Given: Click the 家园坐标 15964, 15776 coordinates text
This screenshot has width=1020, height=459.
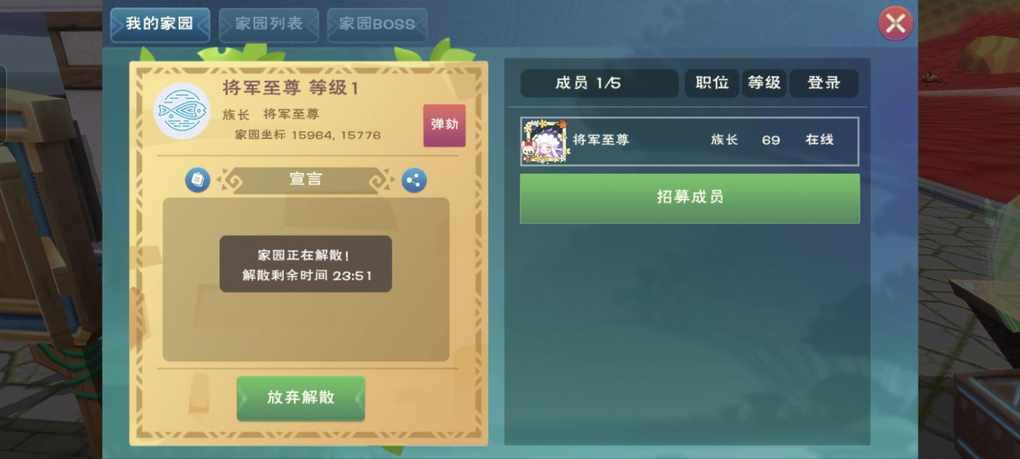Looking at the screenshot, I should coord(307,135).
